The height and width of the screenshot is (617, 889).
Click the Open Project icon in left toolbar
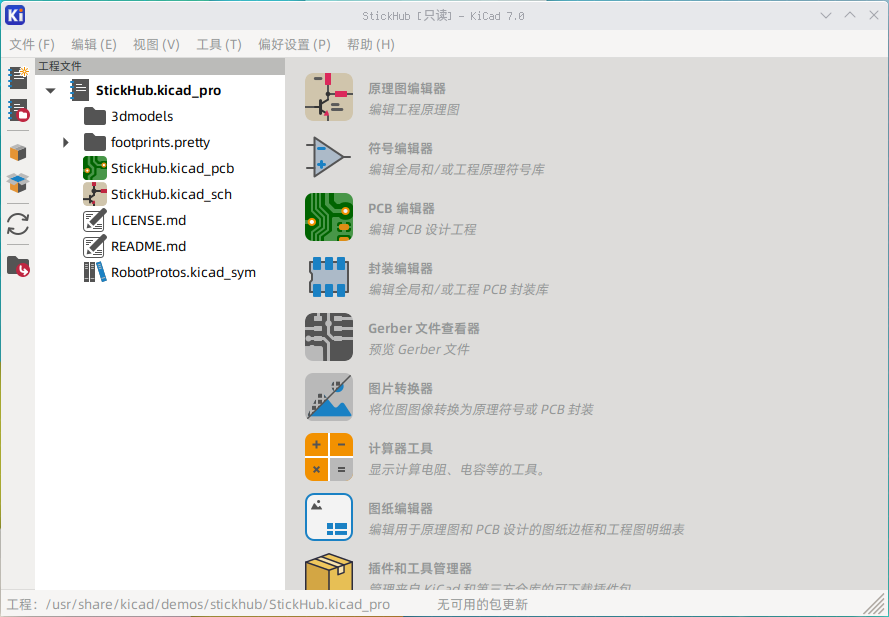coord(18,111)
